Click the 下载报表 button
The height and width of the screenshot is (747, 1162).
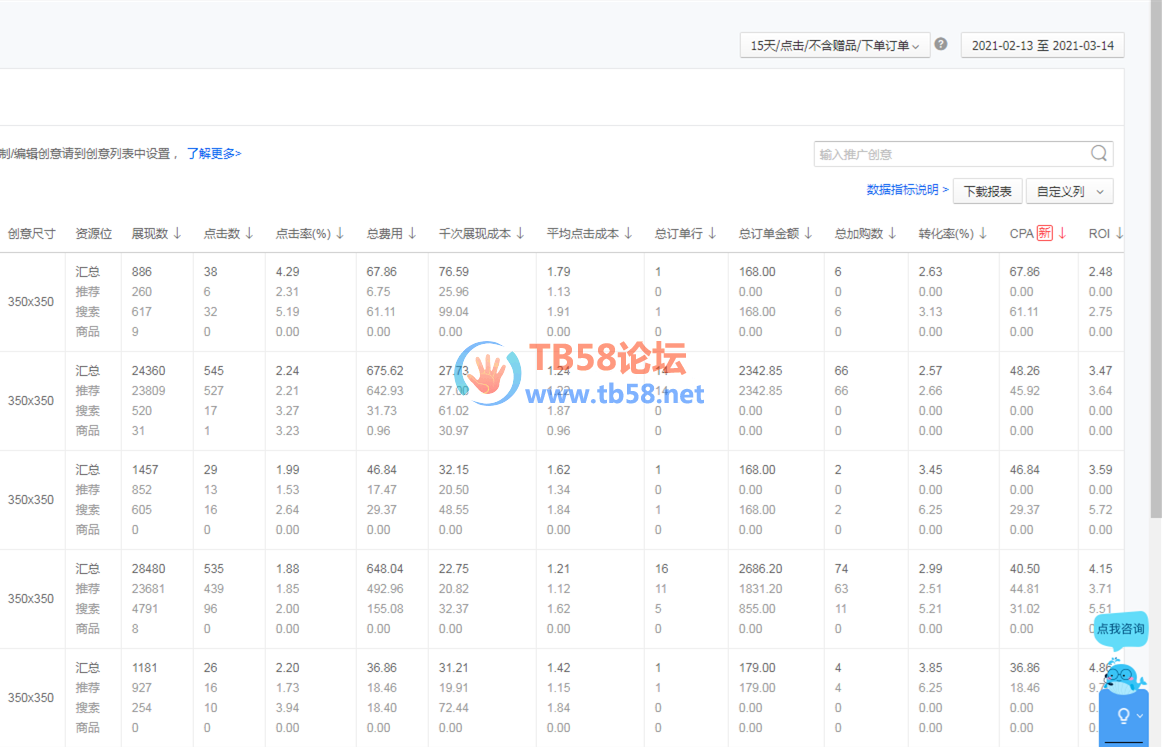[x=988, y=191]
